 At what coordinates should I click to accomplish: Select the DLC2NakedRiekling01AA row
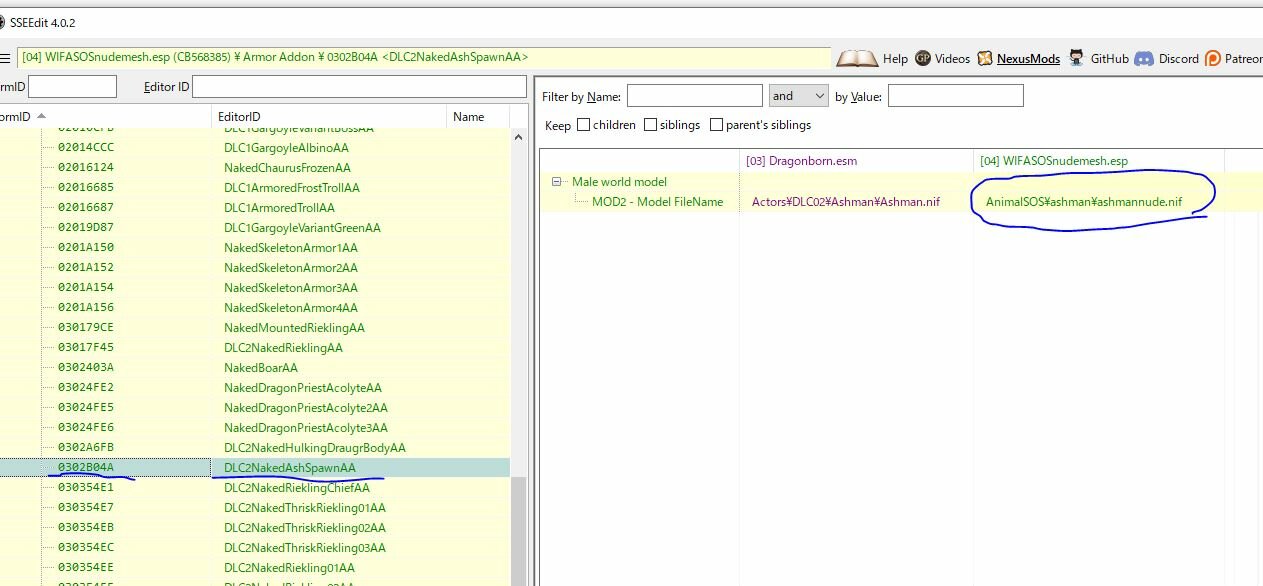(255, 568)
